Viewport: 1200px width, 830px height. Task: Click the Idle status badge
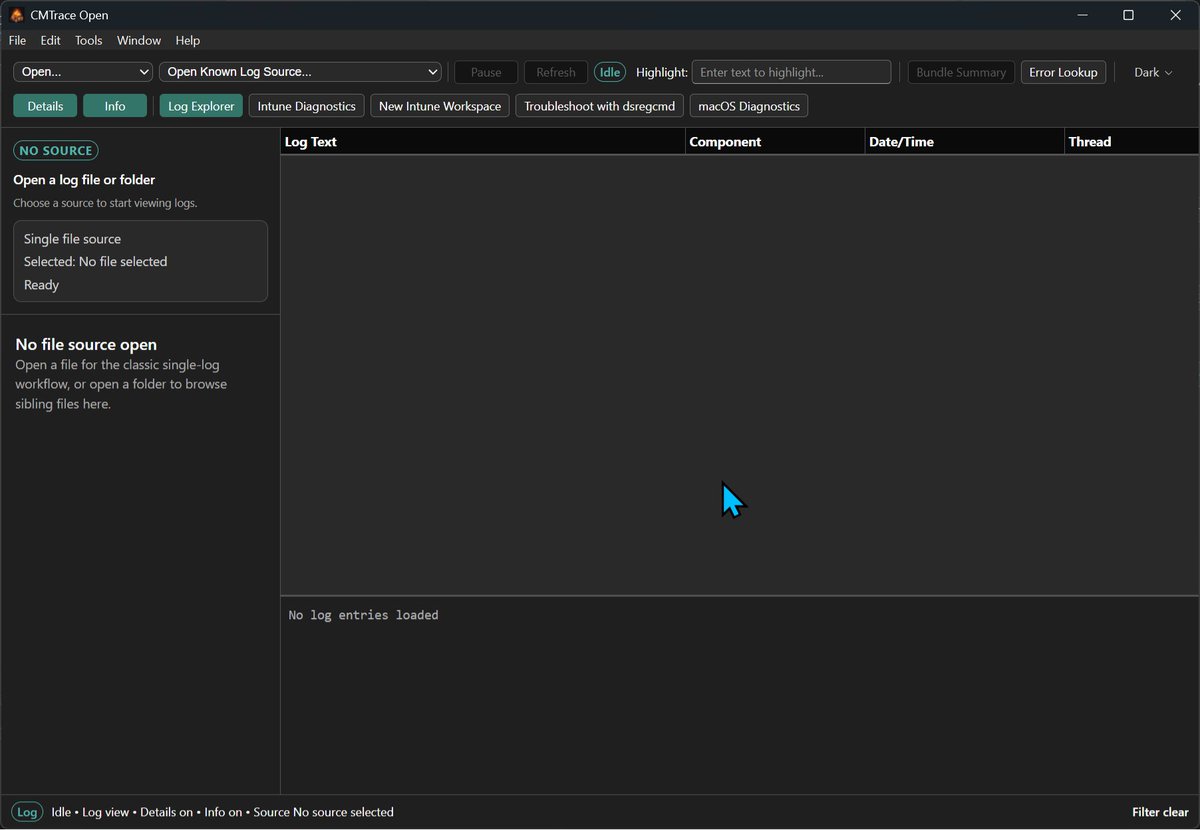click(610, 72)
